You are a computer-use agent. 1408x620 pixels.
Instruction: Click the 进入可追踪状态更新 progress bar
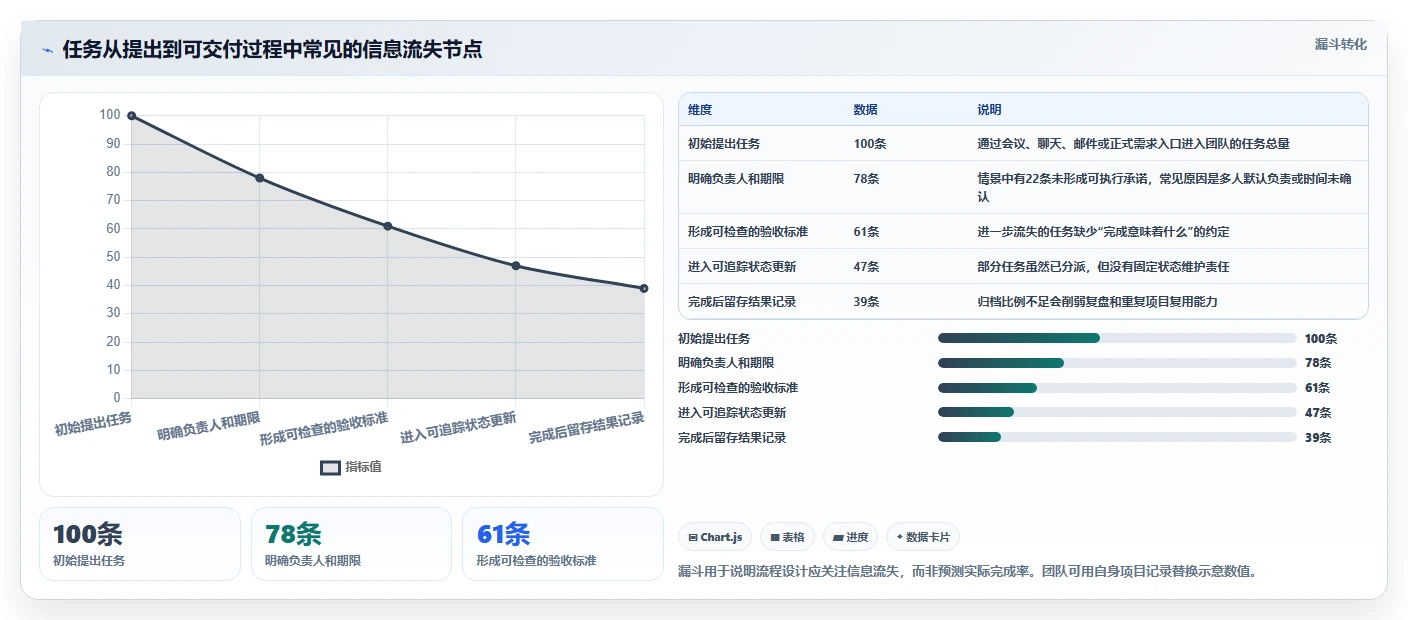1117,412
